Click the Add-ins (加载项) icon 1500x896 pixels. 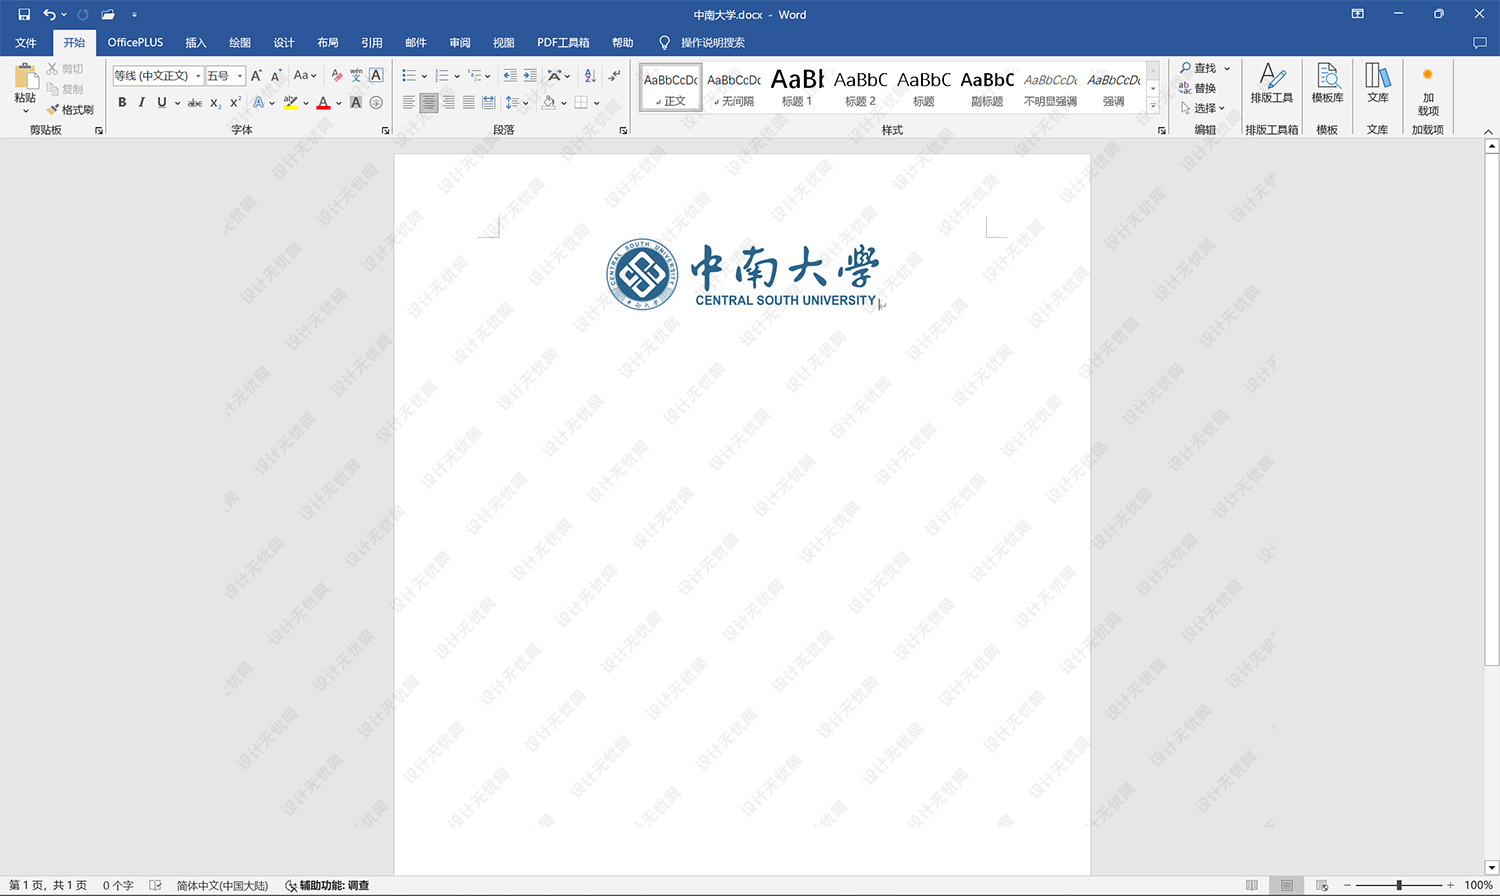click(1428, 90)
